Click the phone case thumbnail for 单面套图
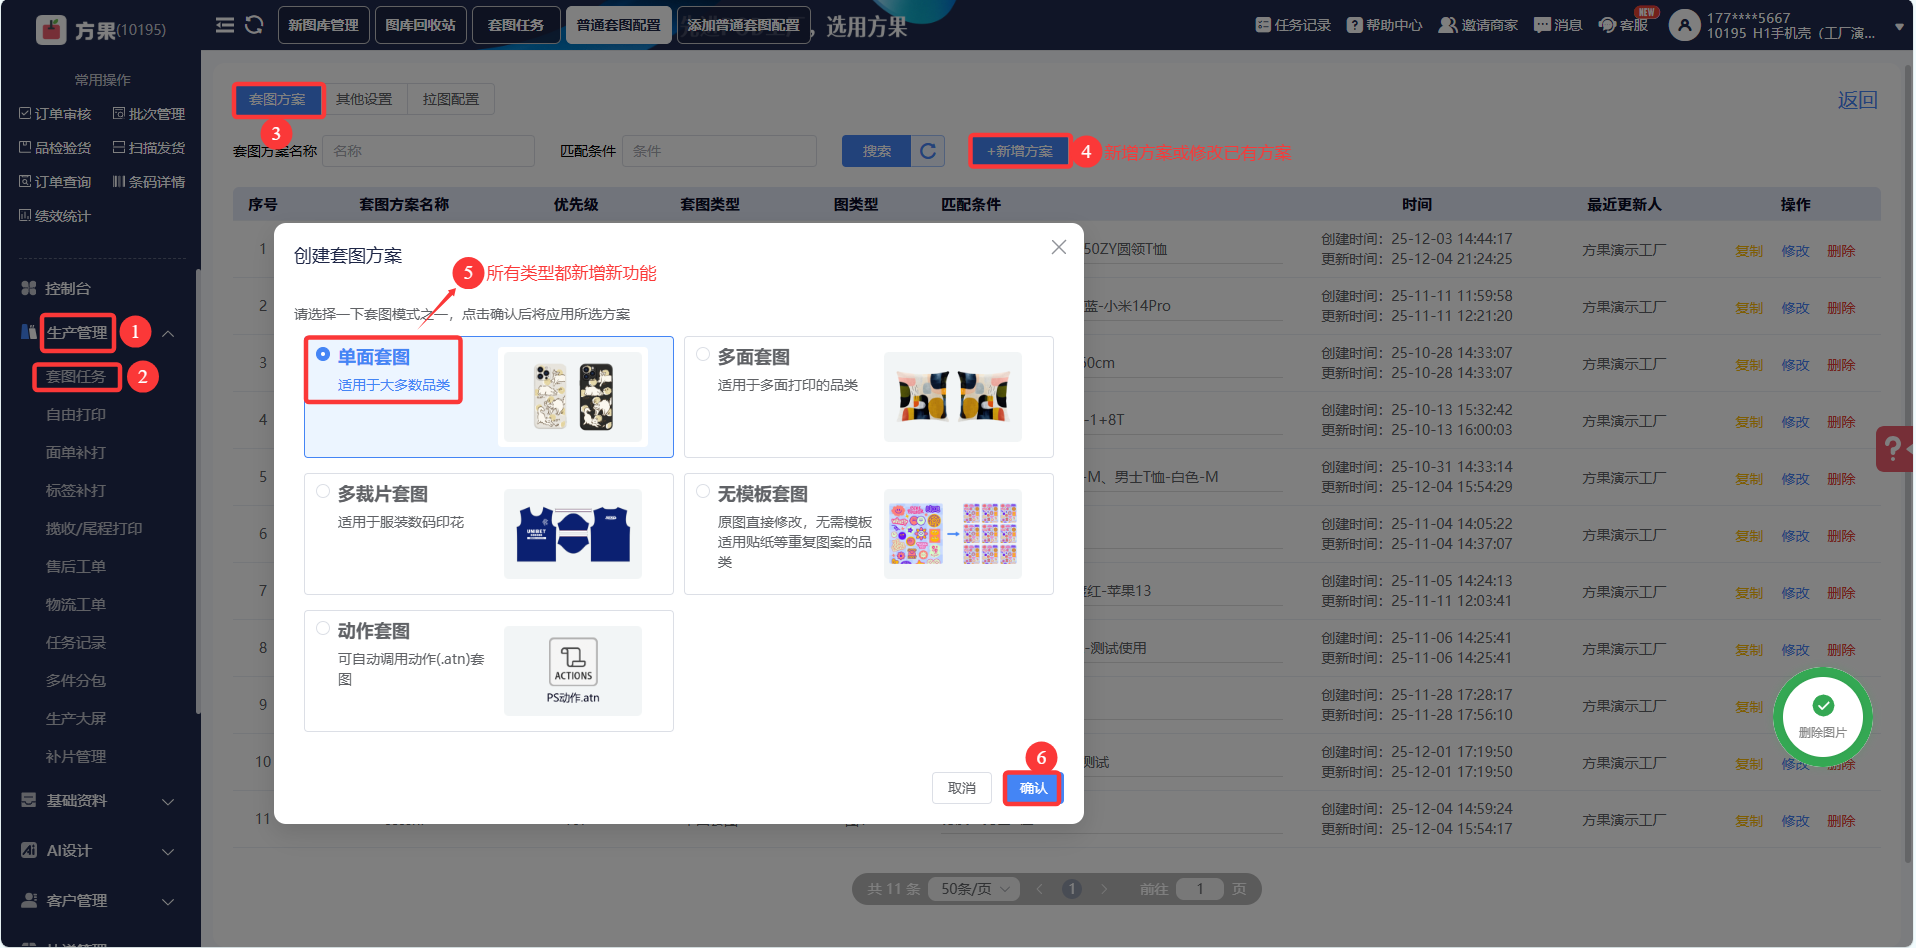 pos(573,397)
